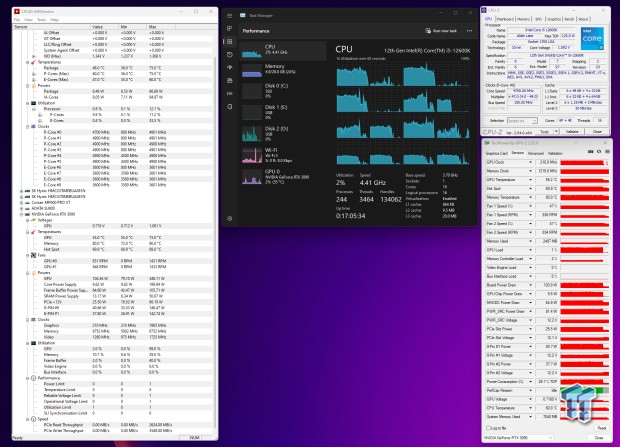The height and width of the screenshot is (447, 620).
Task: Open the Socket selection dropdown in CPU-Z
Action: pyautogui.click(x=522, y=121)
